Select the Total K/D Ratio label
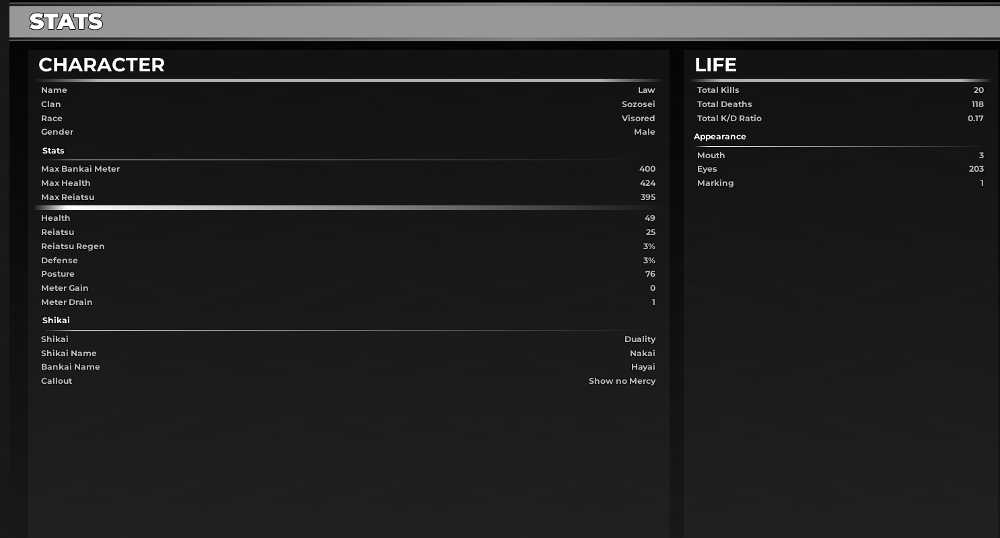 (729, 118)
